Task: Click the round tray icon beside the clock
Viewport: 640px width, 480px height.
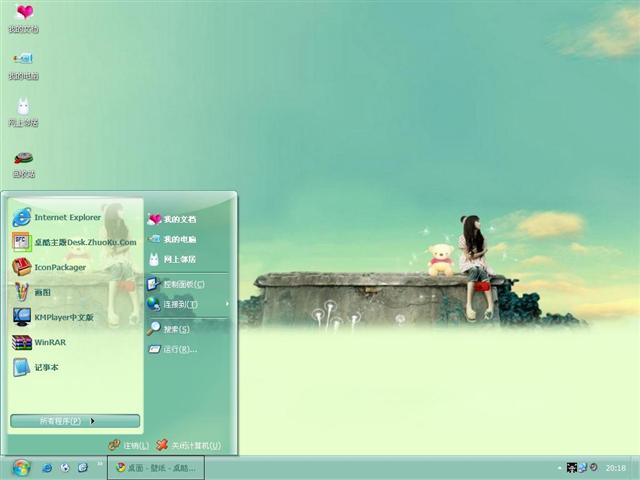Action: pyautogui.click(x=594, y=467)
